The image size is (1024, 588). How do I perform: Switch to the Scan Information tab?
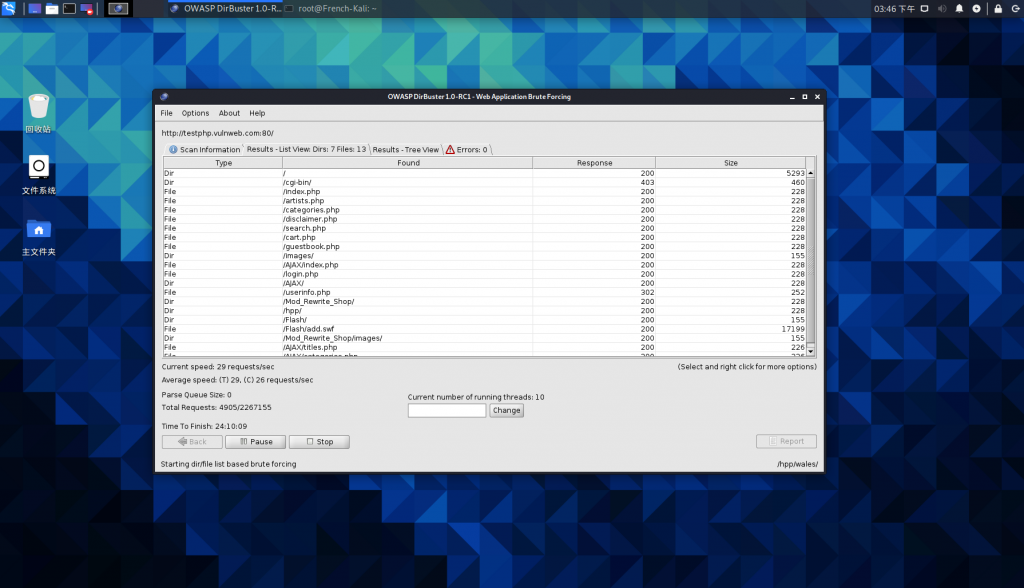[204, 150]
